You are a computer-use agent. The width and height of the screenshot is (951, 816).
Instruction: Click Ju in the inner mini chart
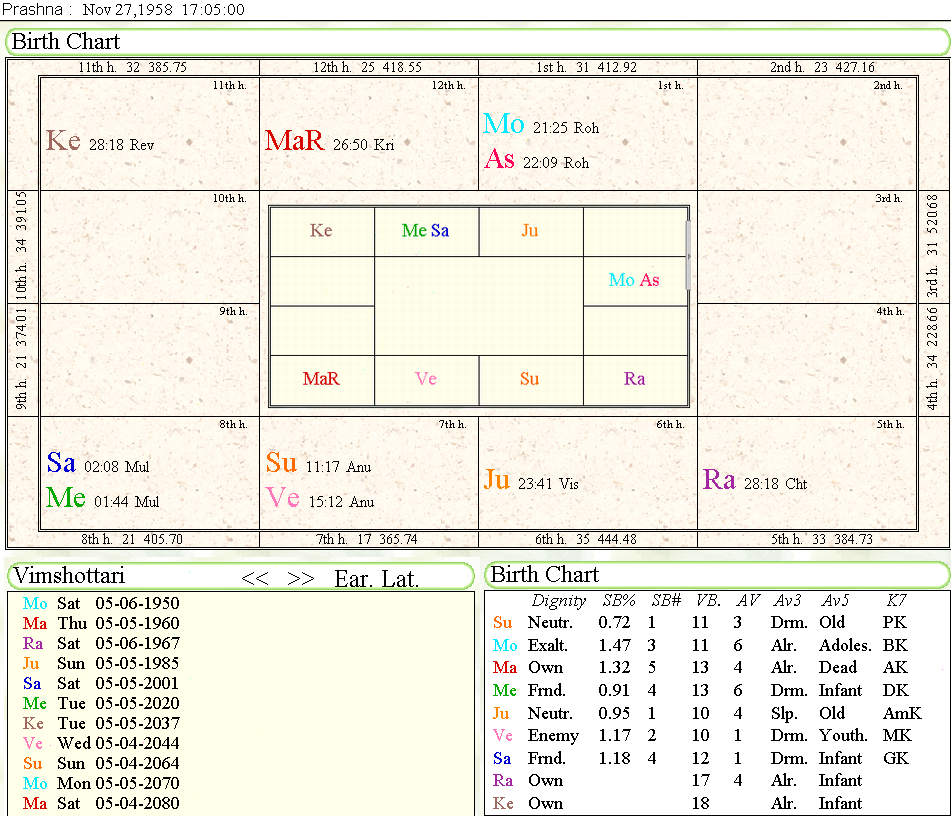coord(529,231)
